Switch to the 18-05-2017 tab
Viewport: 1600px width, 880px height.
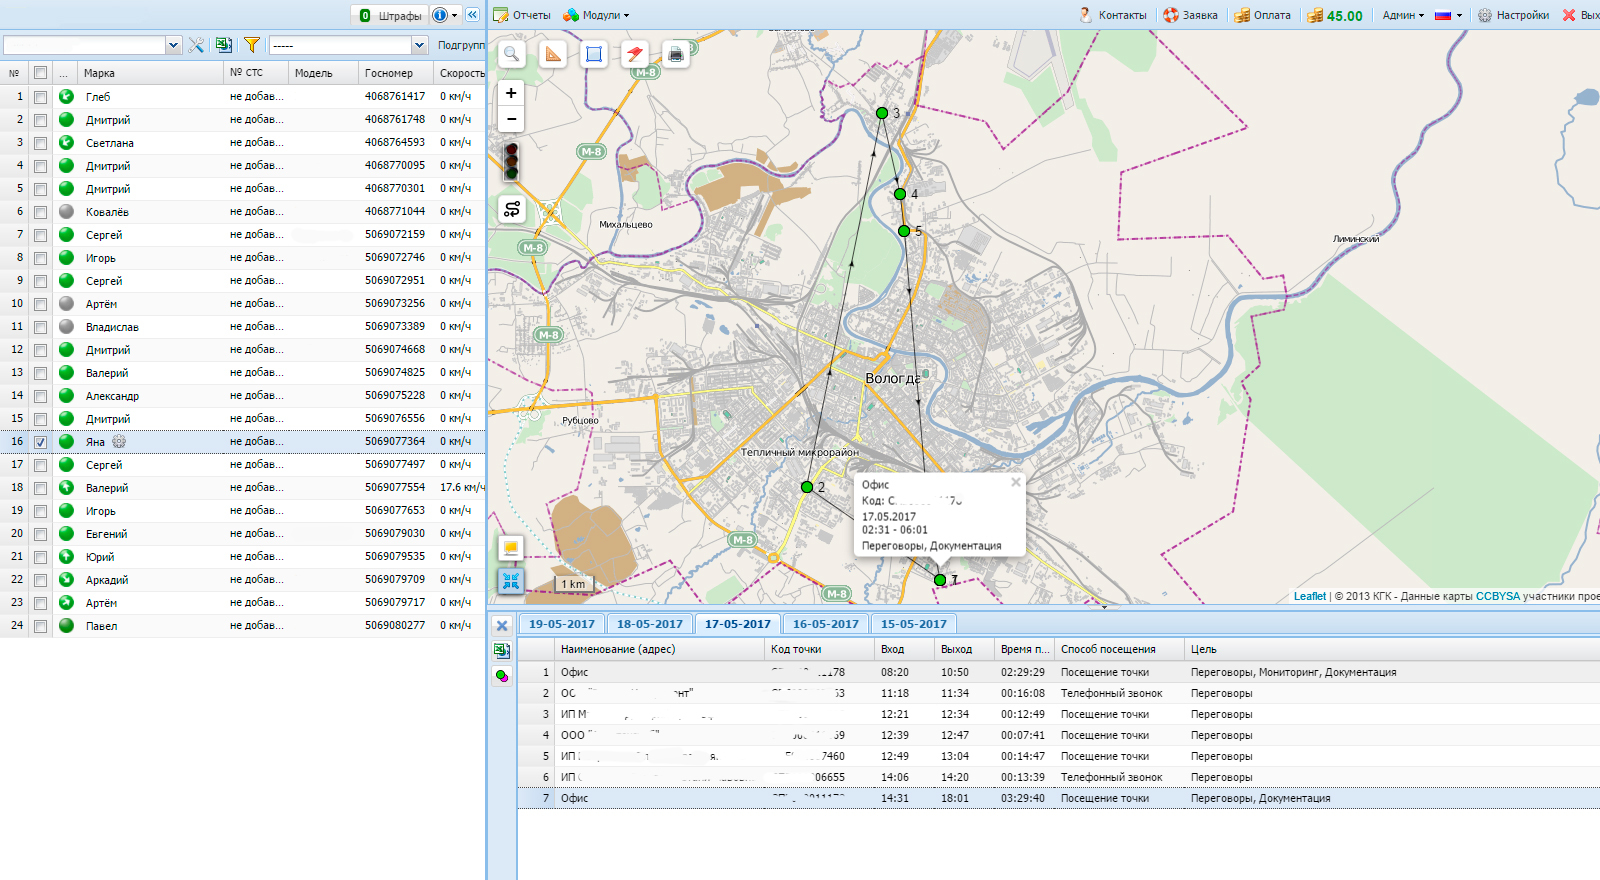(650, 624)
